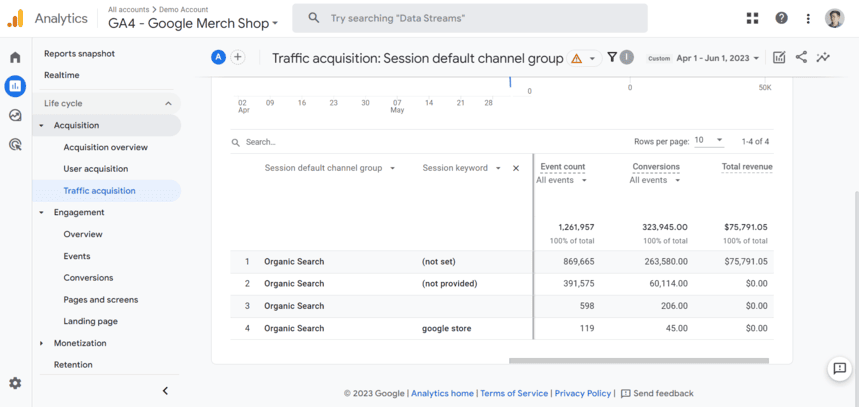Open the Home icon in left rail
This screenshot has height=407, width=859.
click(15, 58)
